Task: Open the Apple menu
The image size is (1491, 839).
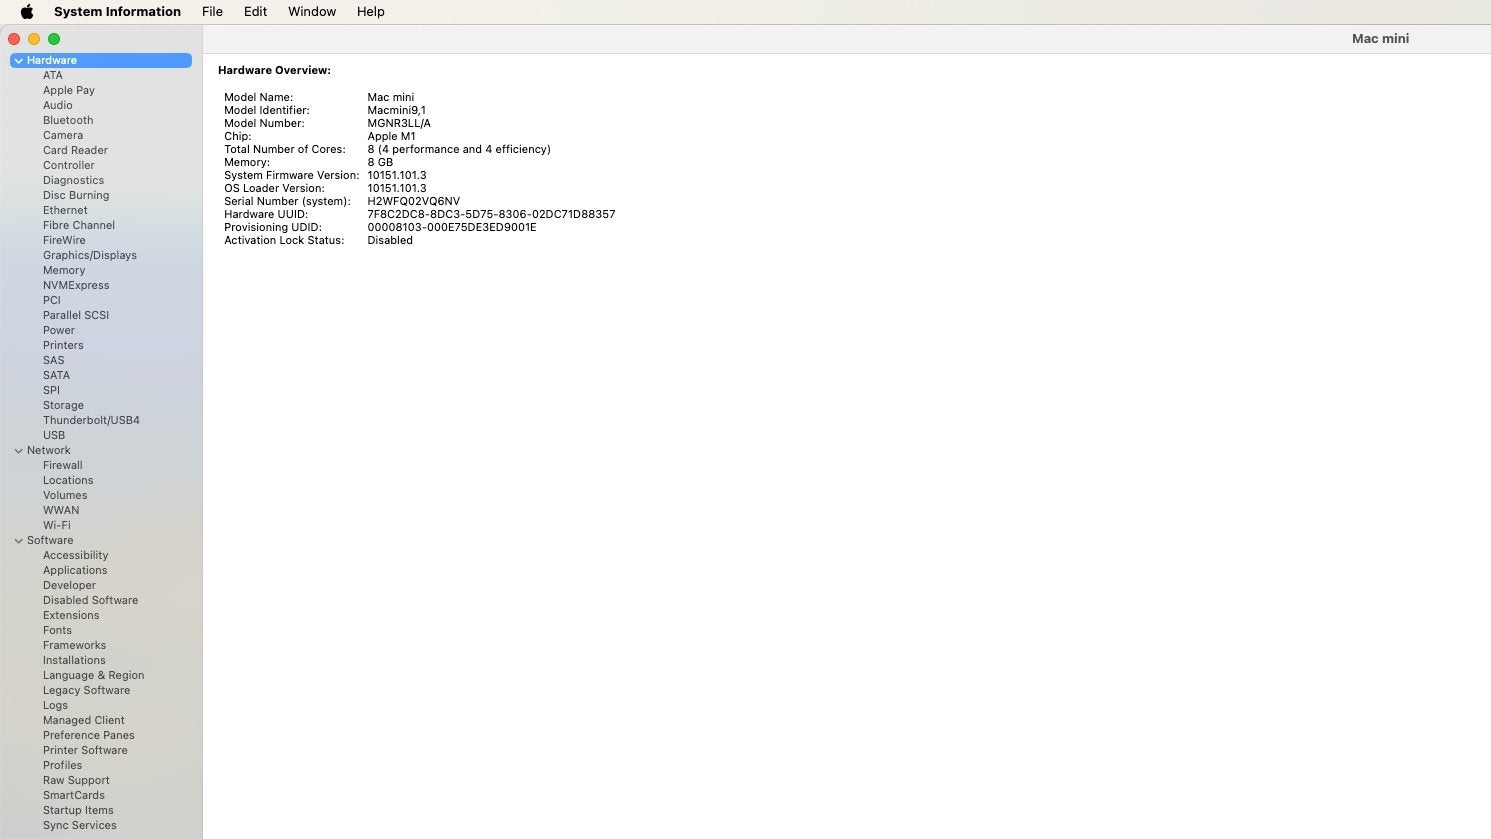Action: [x=27, y=12]
